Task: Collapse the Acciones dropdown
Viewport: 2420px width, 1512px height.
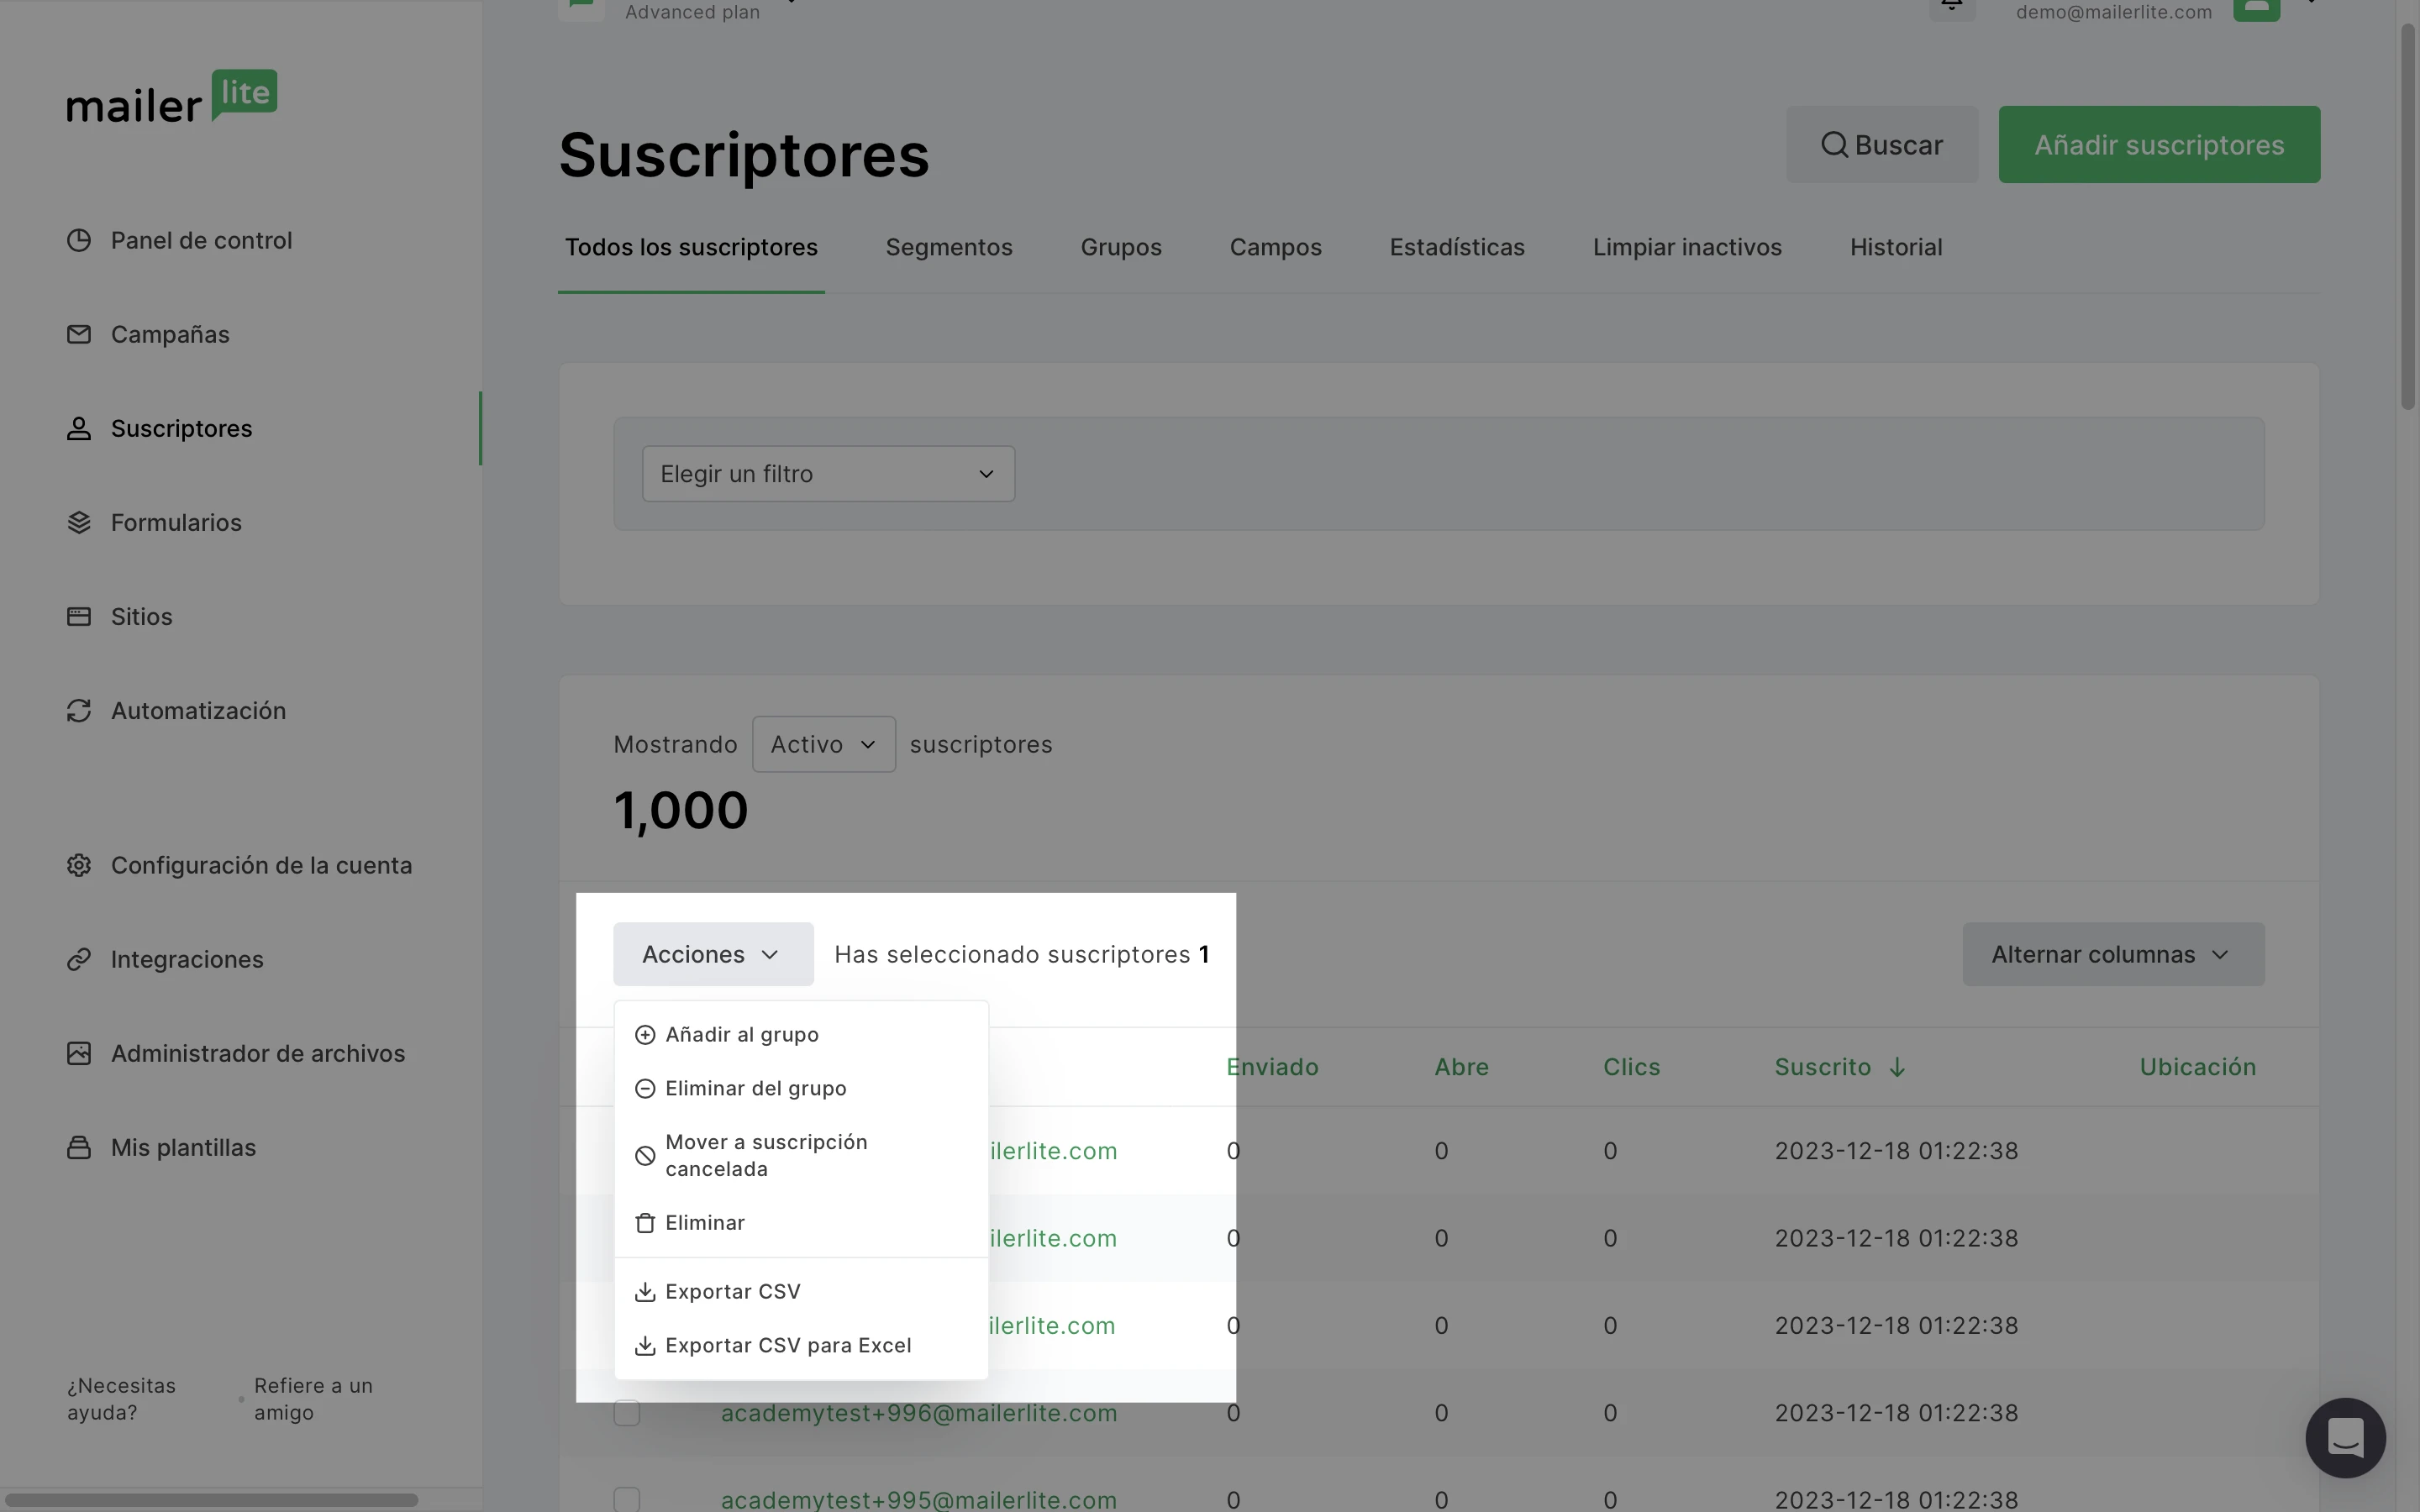Action: 713,954
